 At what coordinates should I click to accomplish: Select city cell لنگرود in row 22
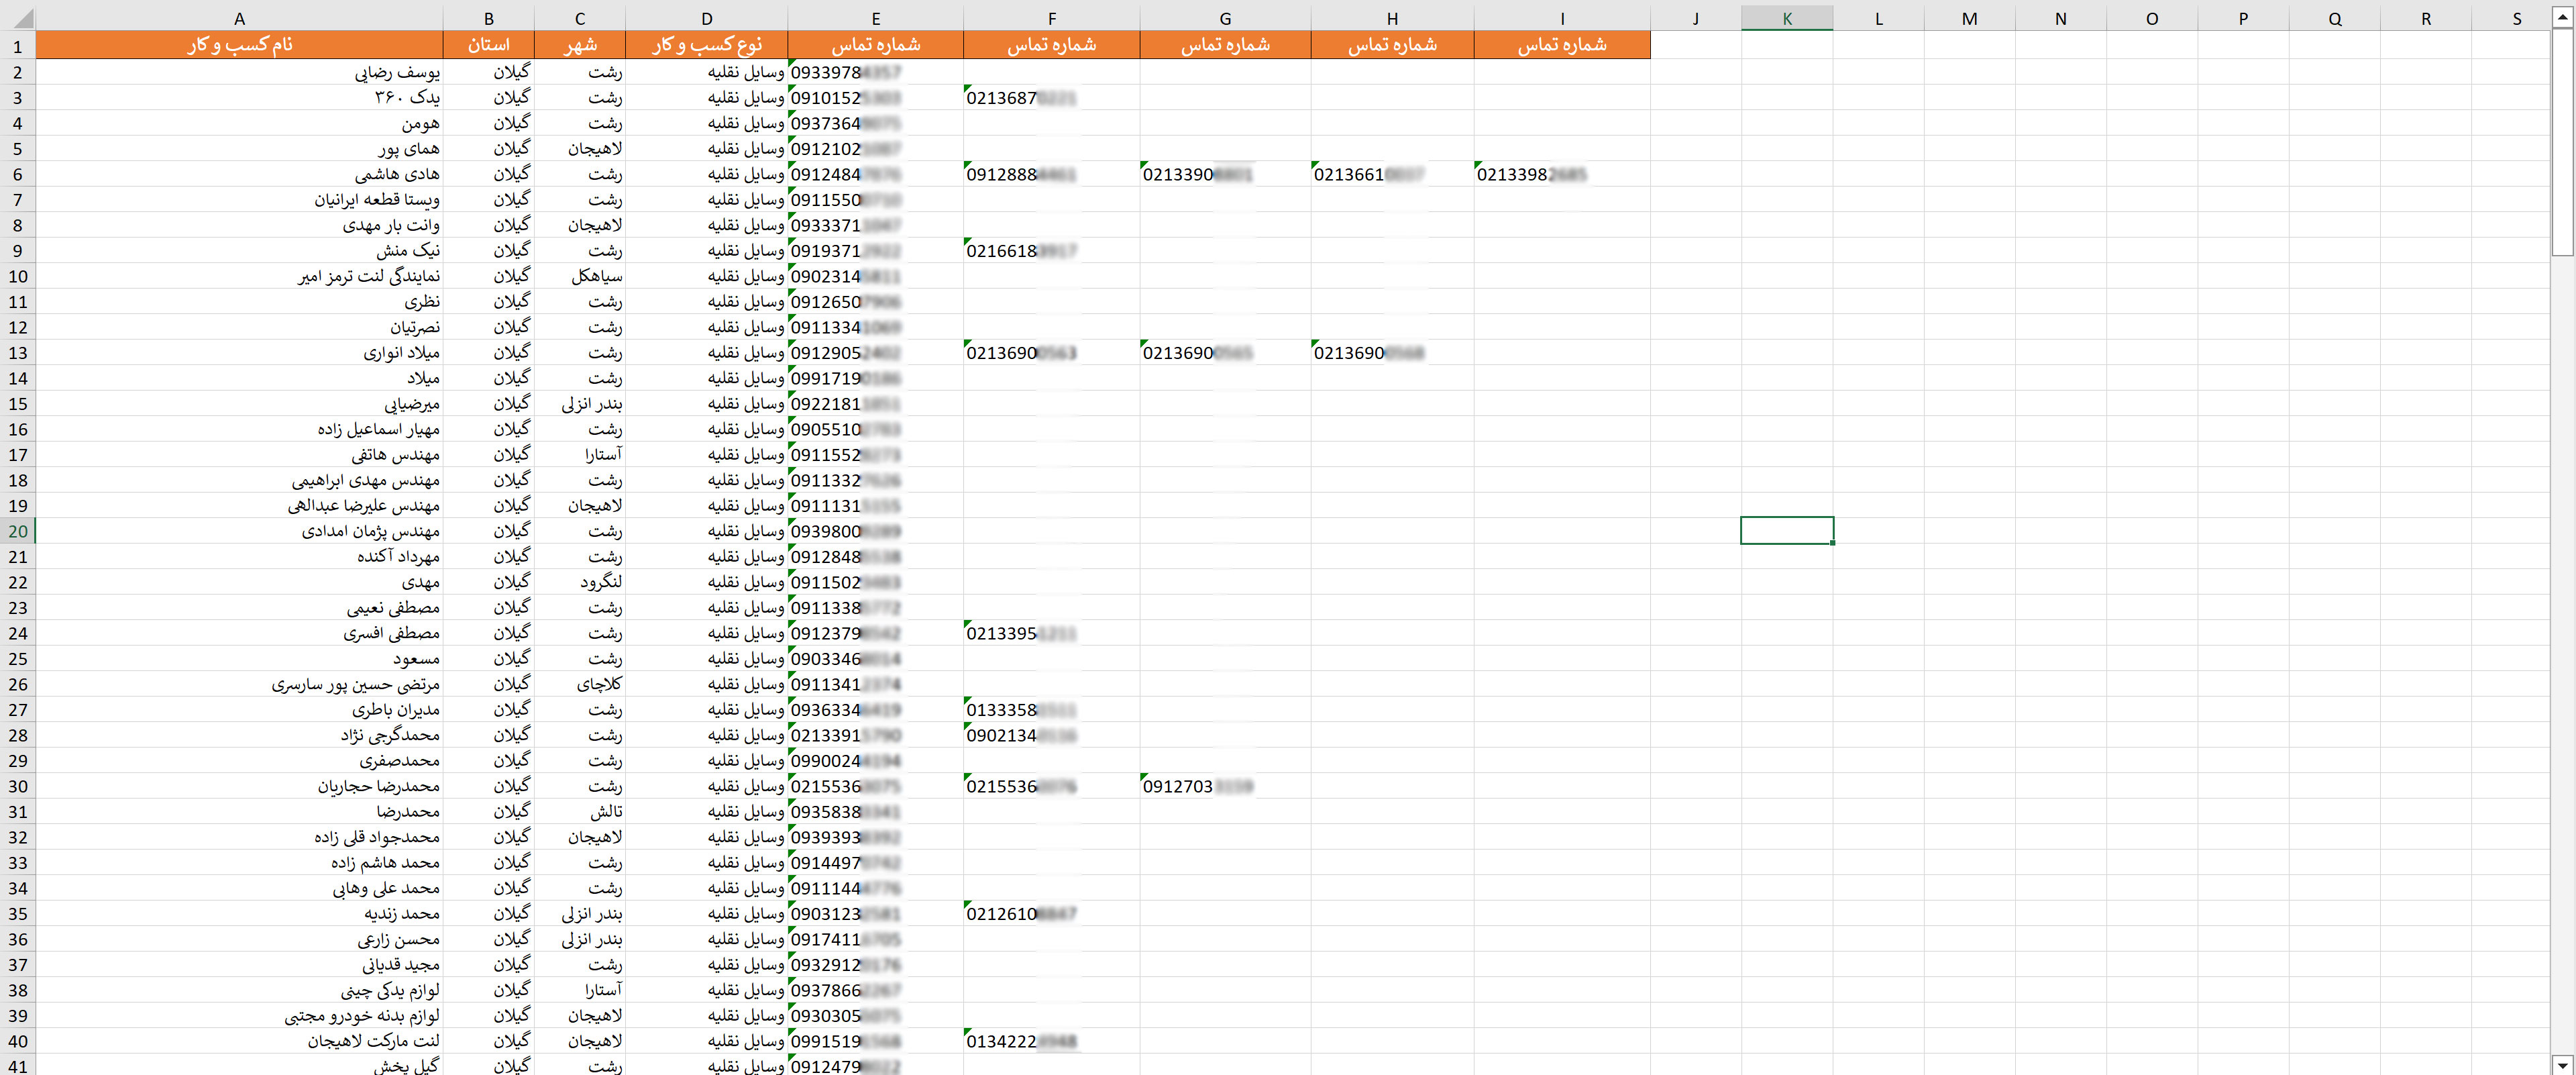580,582
